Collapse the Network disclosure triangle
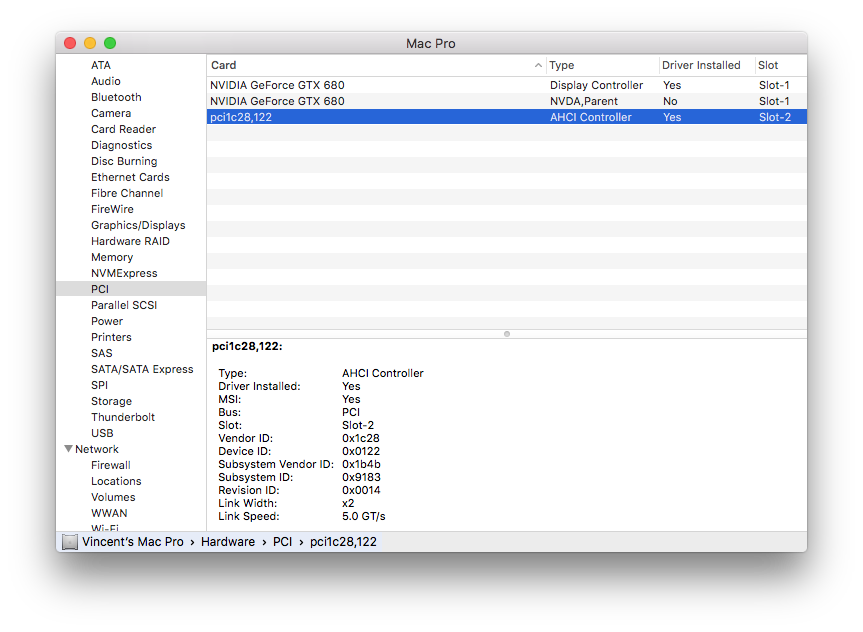Image resolution: width=863 pixels, height=632 pixels. click(x=68, y=448)
